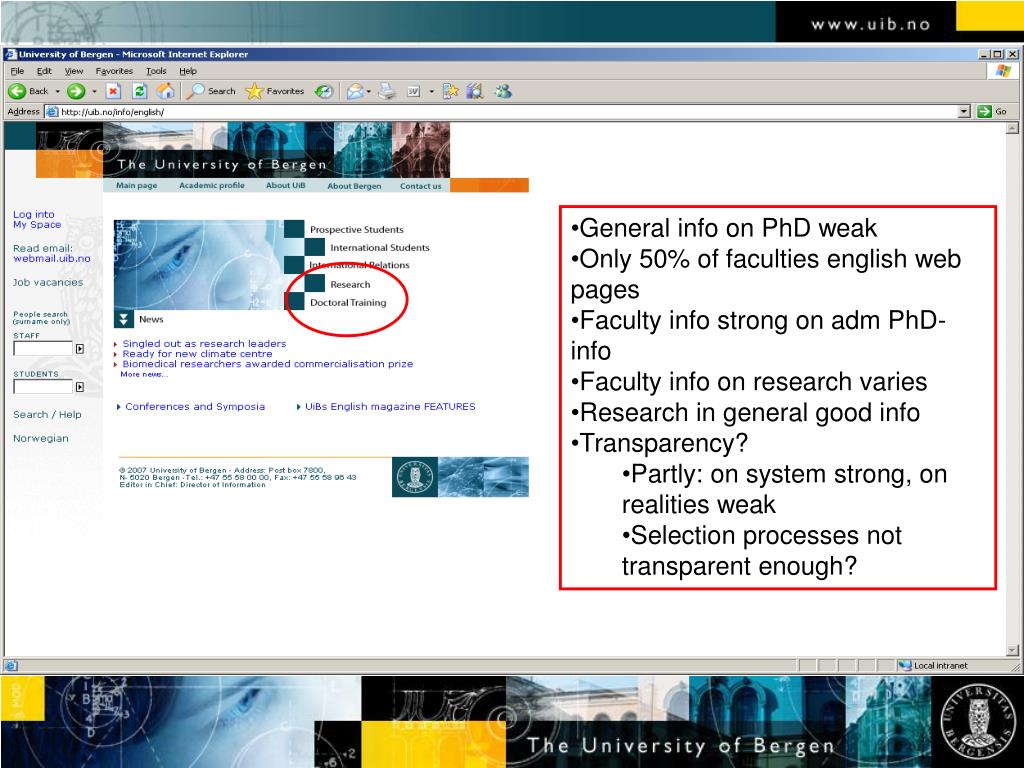Open the Job vacancies link
The width and height of the screenshot is (1024, 768).
pos(48,282)
